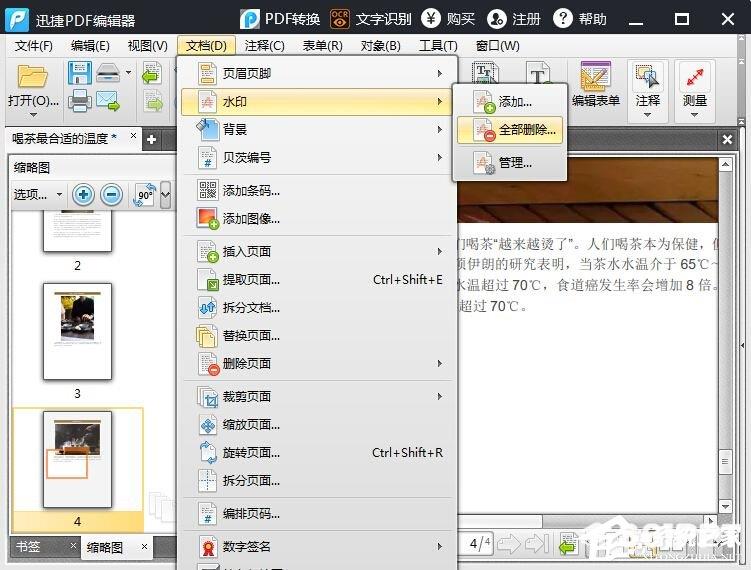
Task: Expand the Watermark (水印) submenu
Action: pos(317,102)
